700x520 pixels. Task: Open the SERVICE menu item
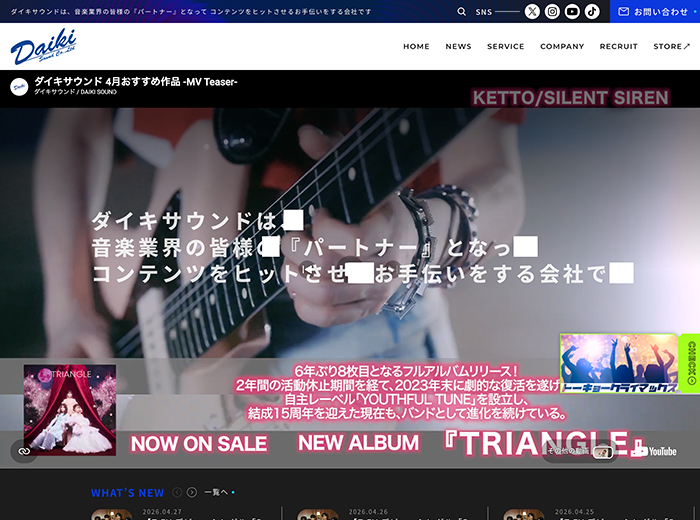505,47
